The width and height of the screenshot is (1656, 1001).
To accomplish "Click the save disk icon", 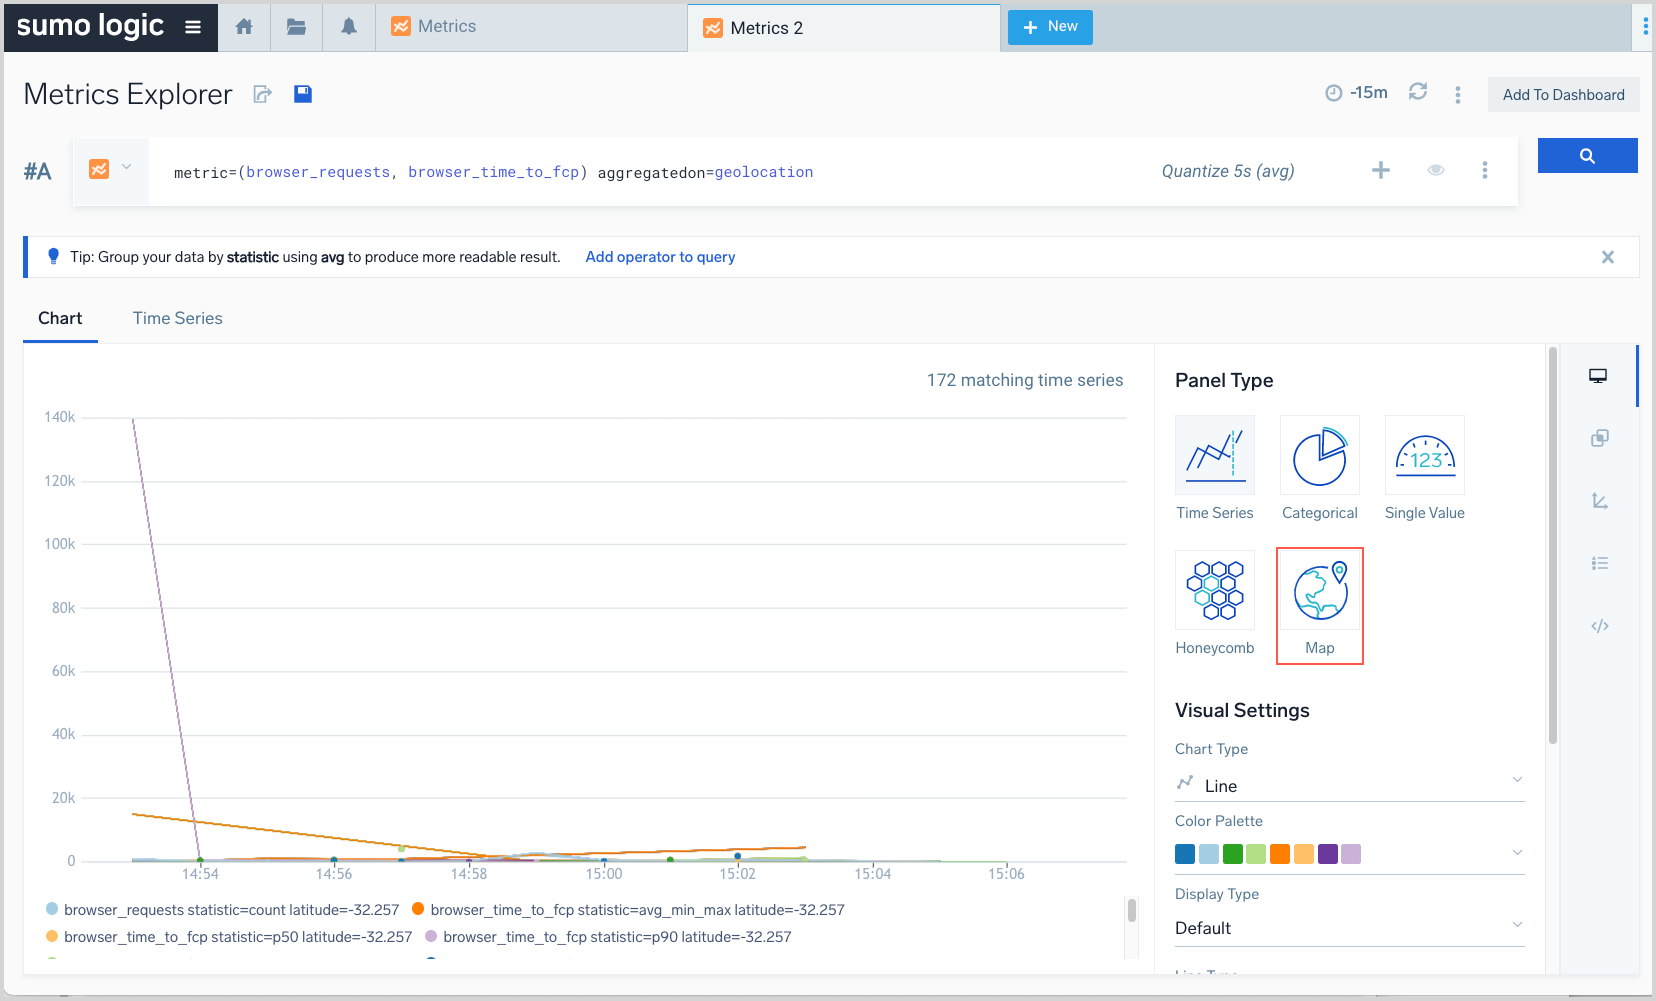I will [x=303, y=94].
